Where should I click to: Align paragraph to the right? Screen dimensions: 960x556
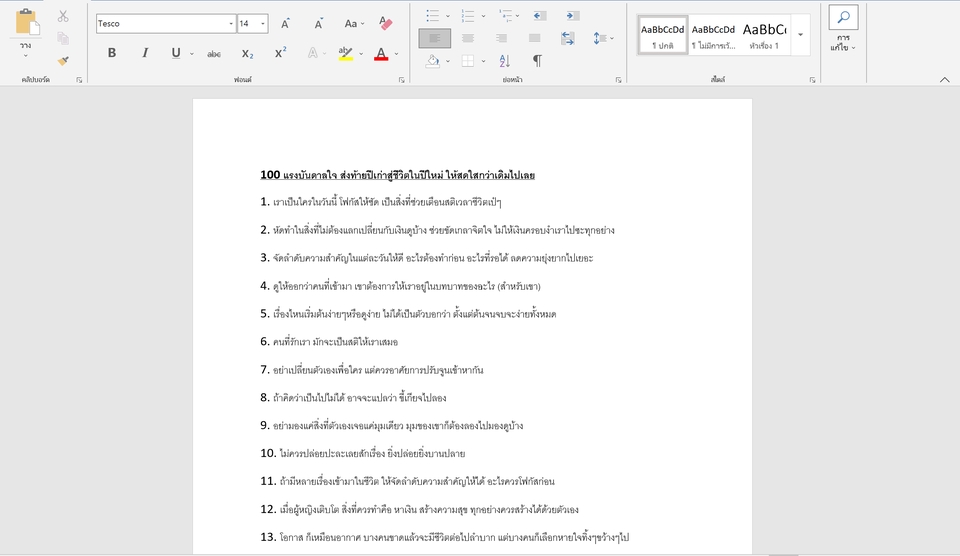501,38
